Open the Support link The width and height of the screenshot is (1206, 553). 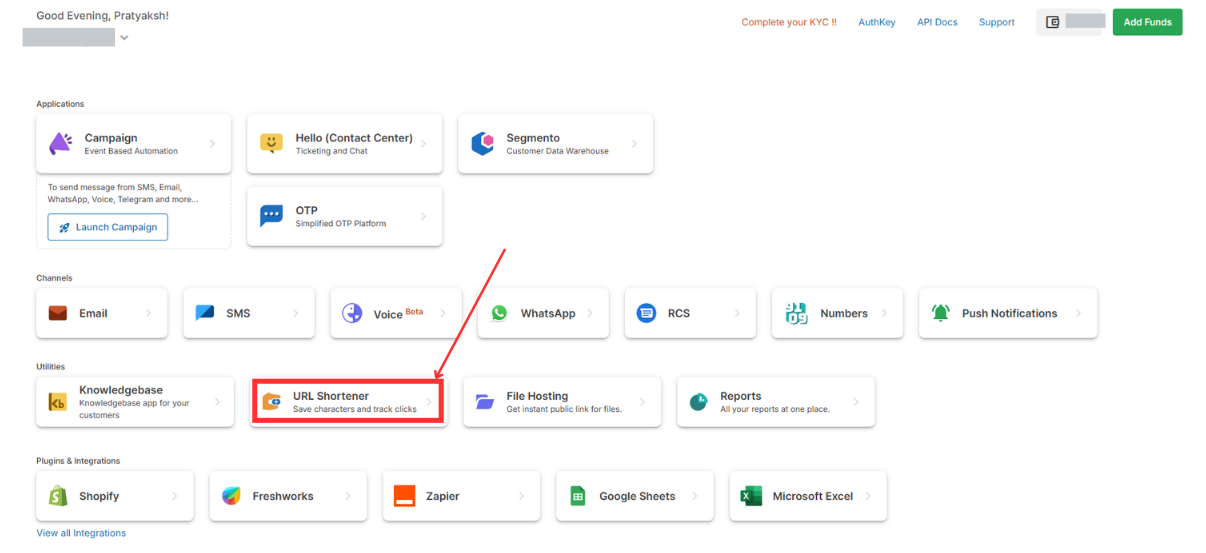point(997,22)
